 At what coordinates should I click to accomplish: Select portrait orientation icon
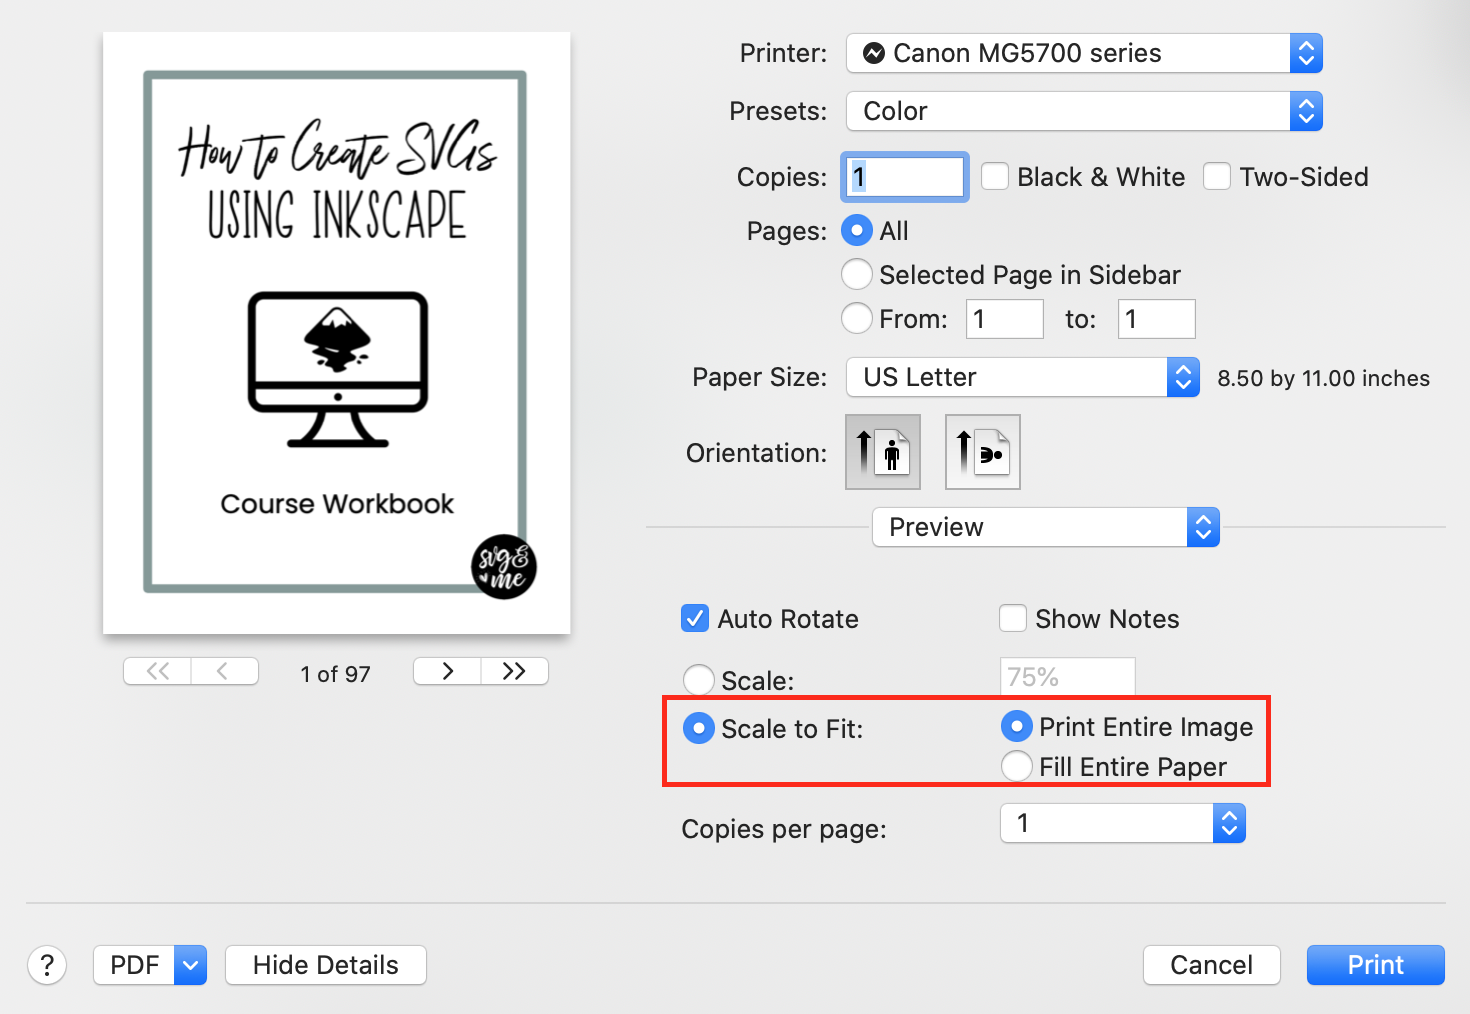(883, 452)
